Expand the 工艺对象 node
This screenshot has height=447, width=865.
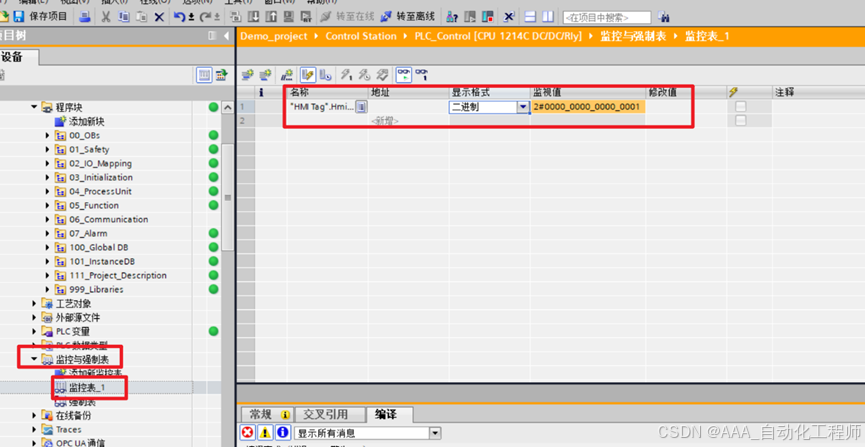coord(34,304)
